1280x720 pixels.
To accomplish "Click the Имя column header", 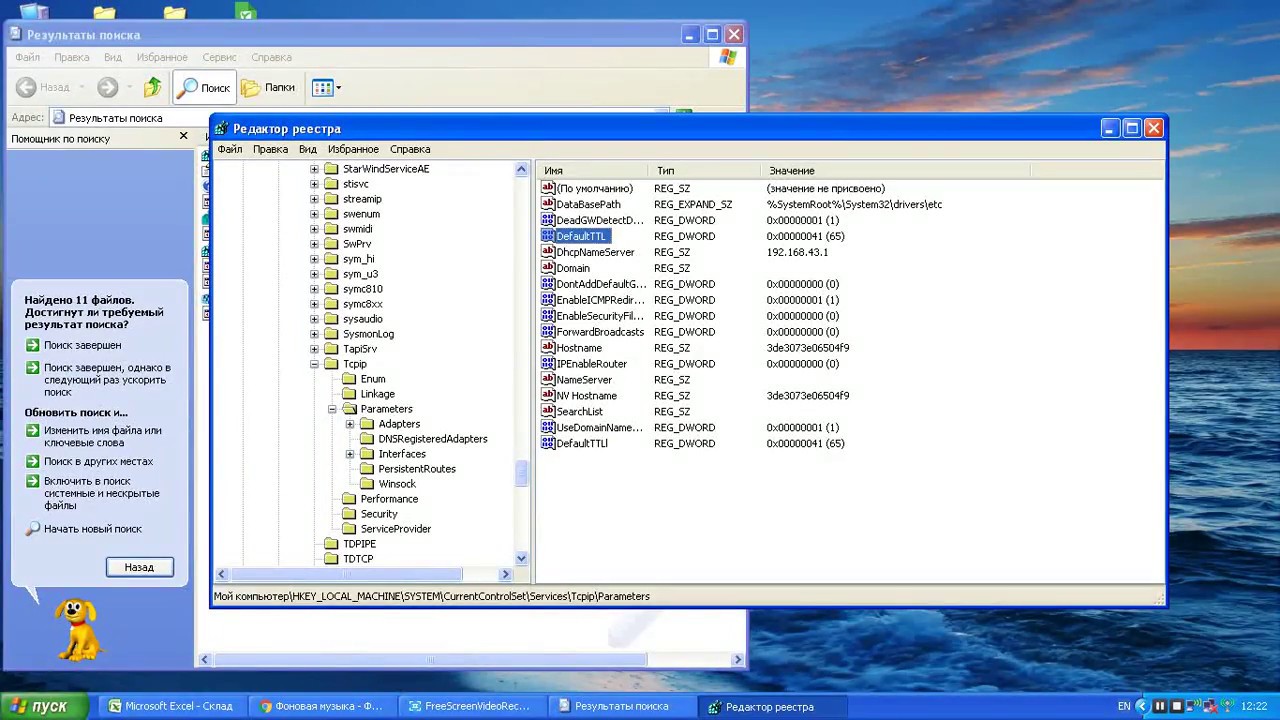I will point(593,171).
